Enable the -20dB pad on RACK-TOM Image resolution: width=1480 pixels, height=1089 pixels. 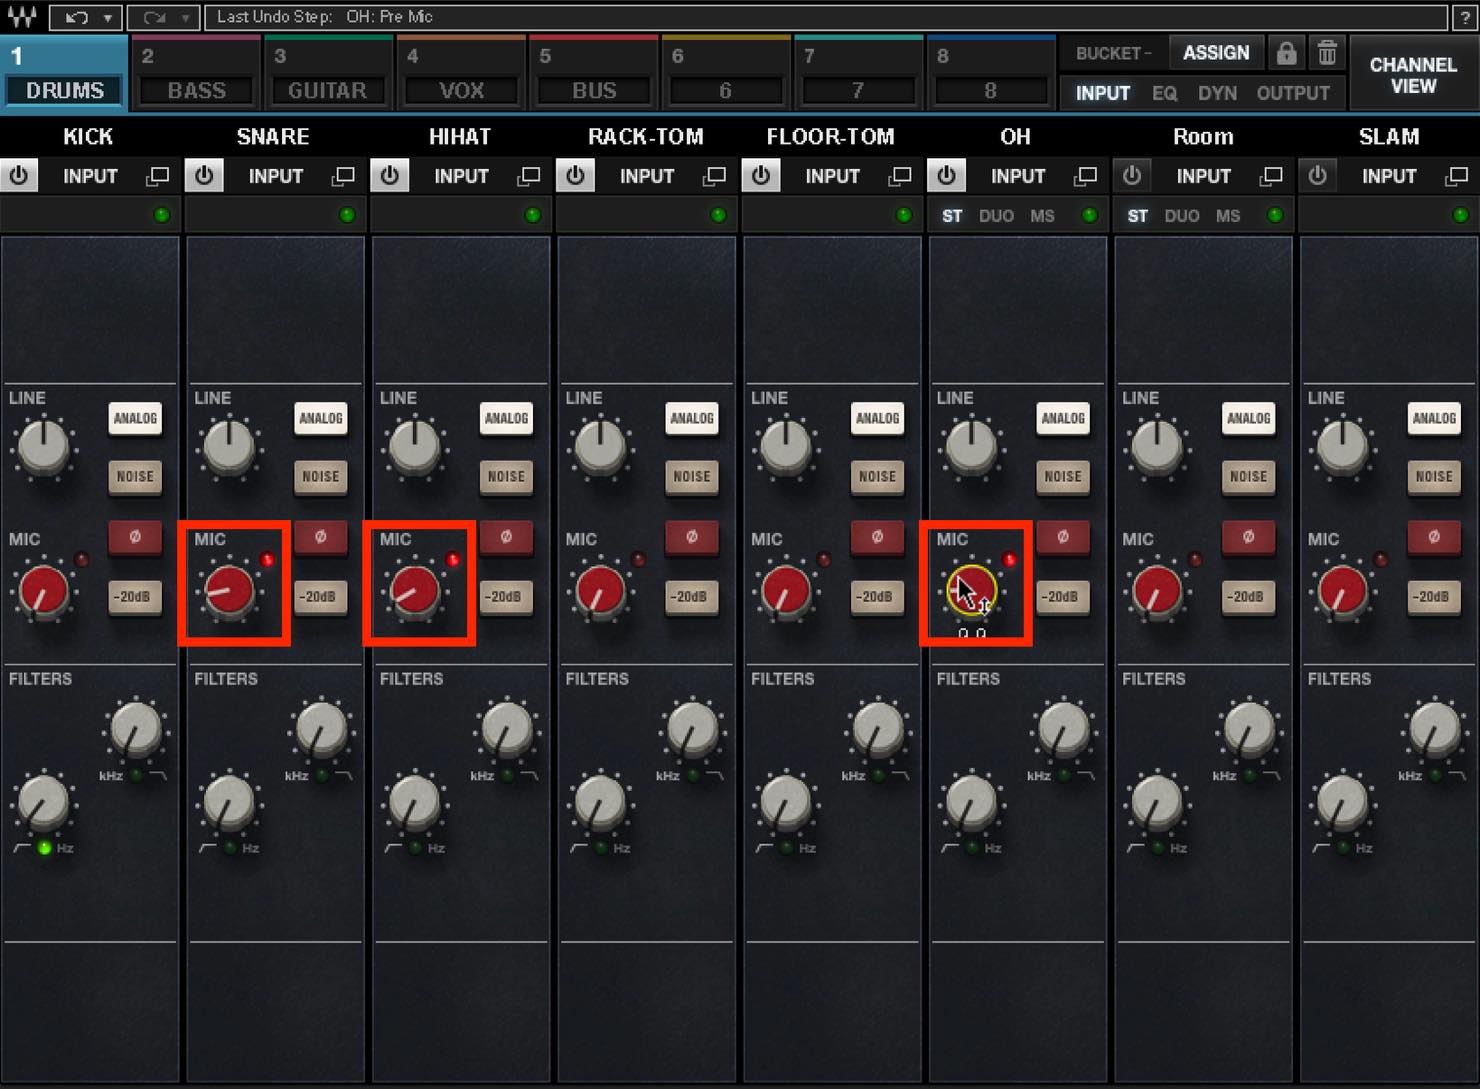click(691, 597)
